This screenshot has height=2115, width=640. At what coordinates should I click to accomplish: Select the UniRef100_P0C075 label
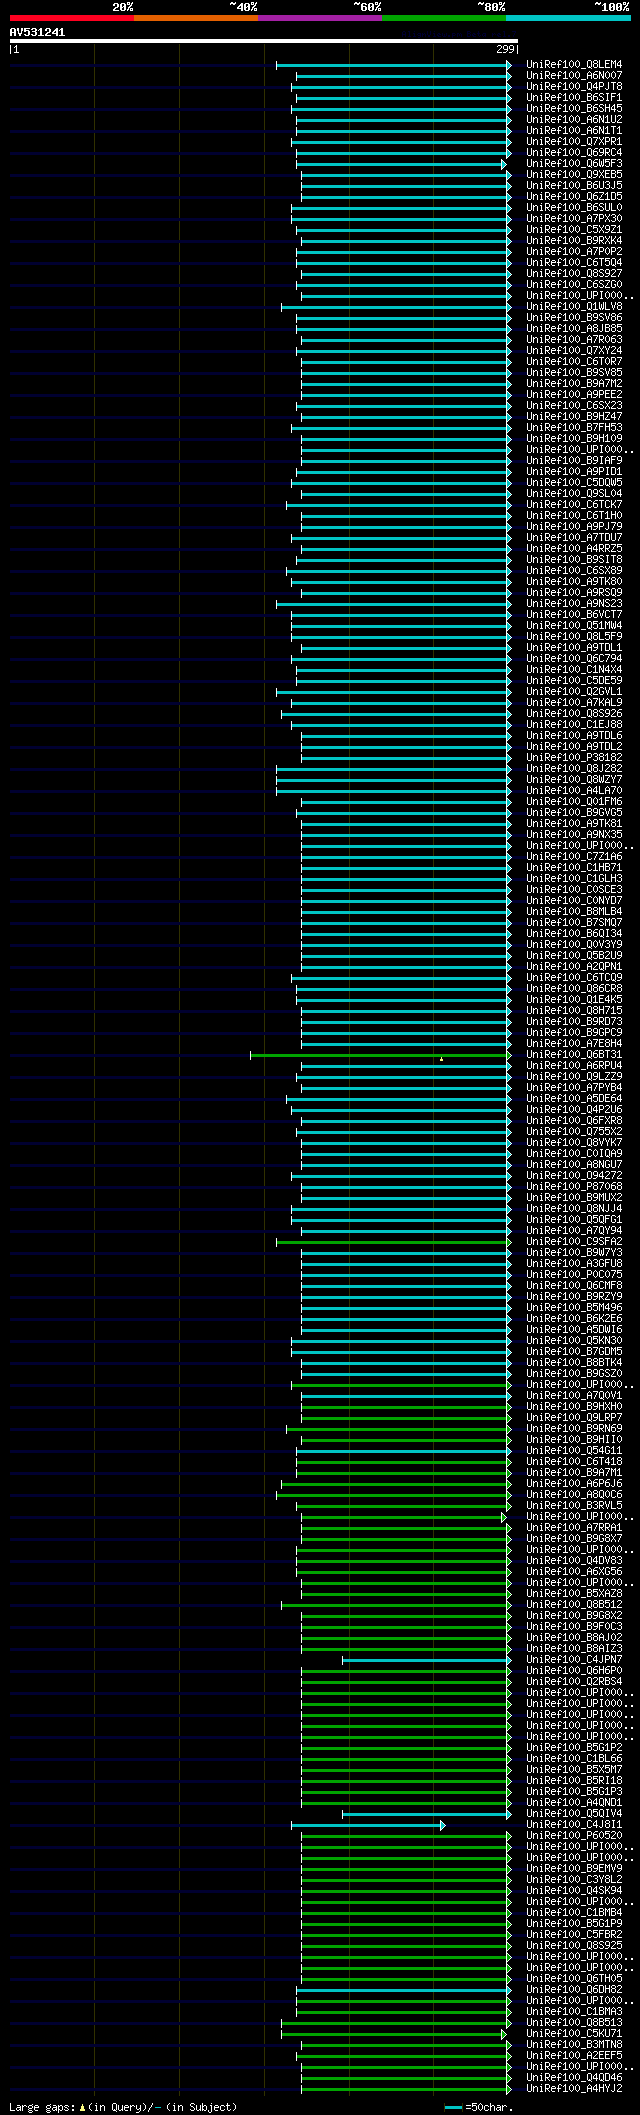(574, 1275)
